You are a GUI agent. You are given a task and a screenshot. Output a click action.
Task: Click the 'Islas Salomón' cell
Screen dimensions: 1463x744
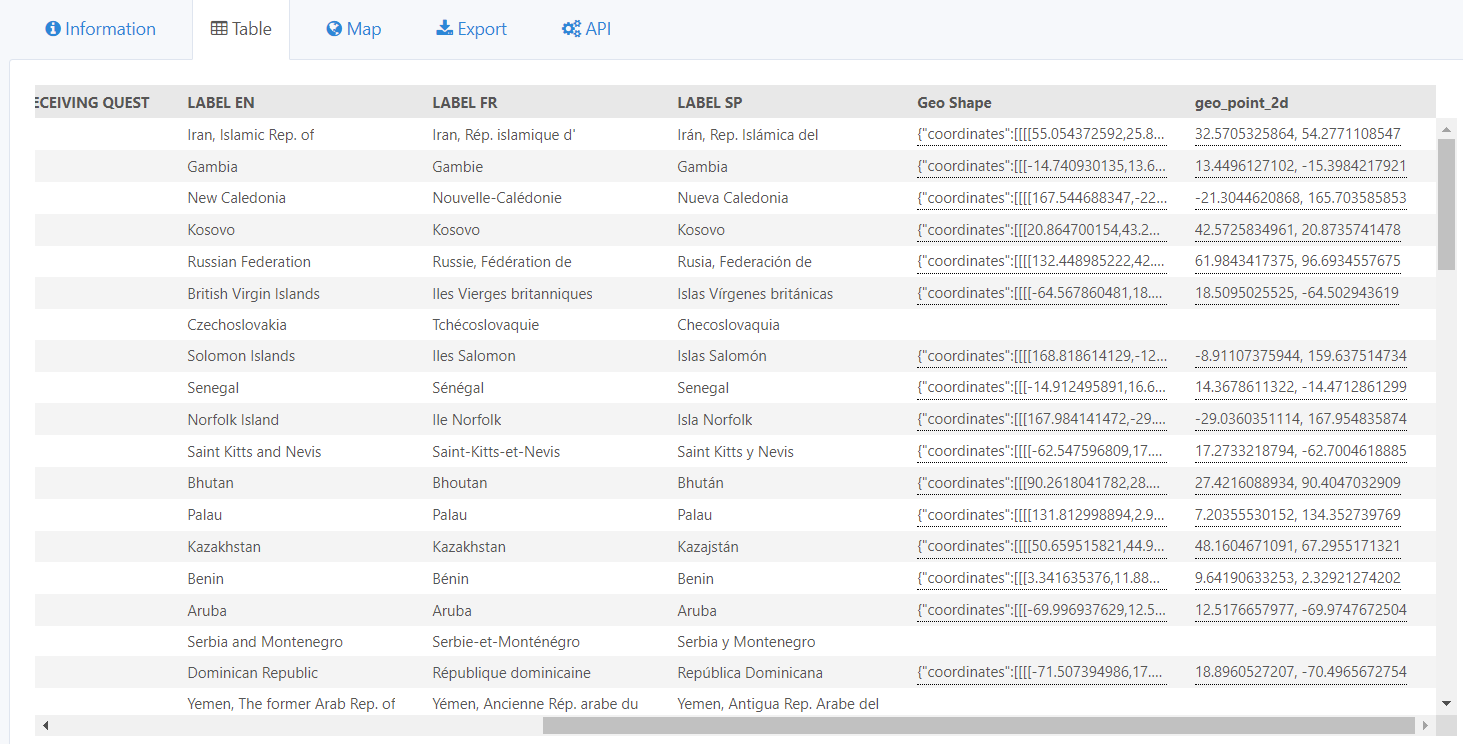[x=722, y=356]
